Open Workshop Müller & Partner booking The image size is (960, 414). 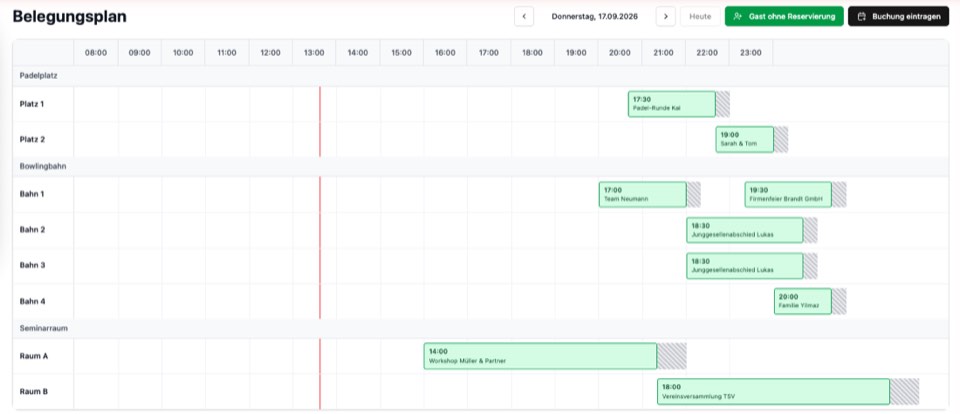coord(540,356)
